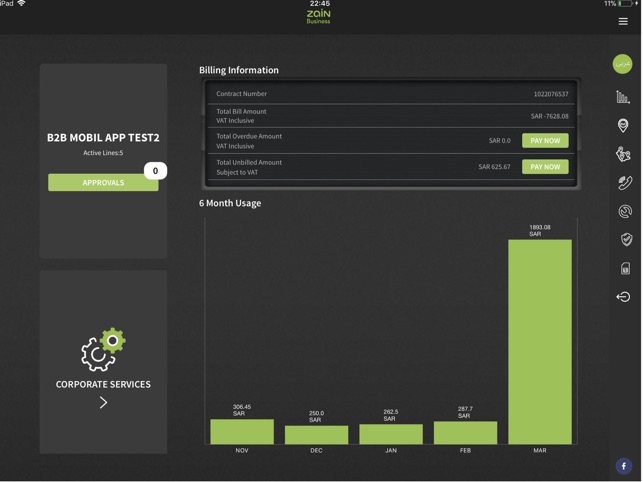Click the unbilled amount SAR 625.67

[495, 167]
